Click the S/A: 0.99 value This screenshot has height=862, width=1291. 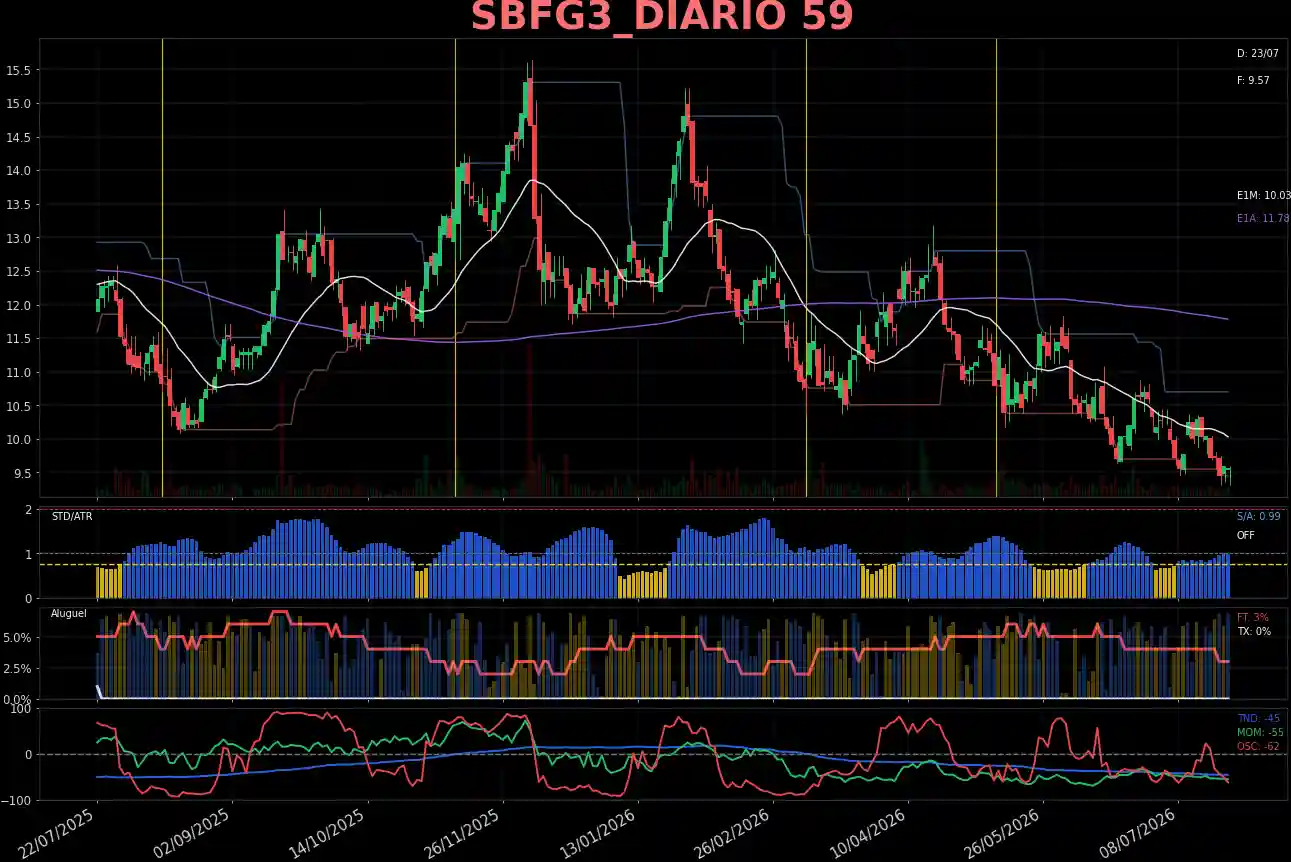[1258, 517]
